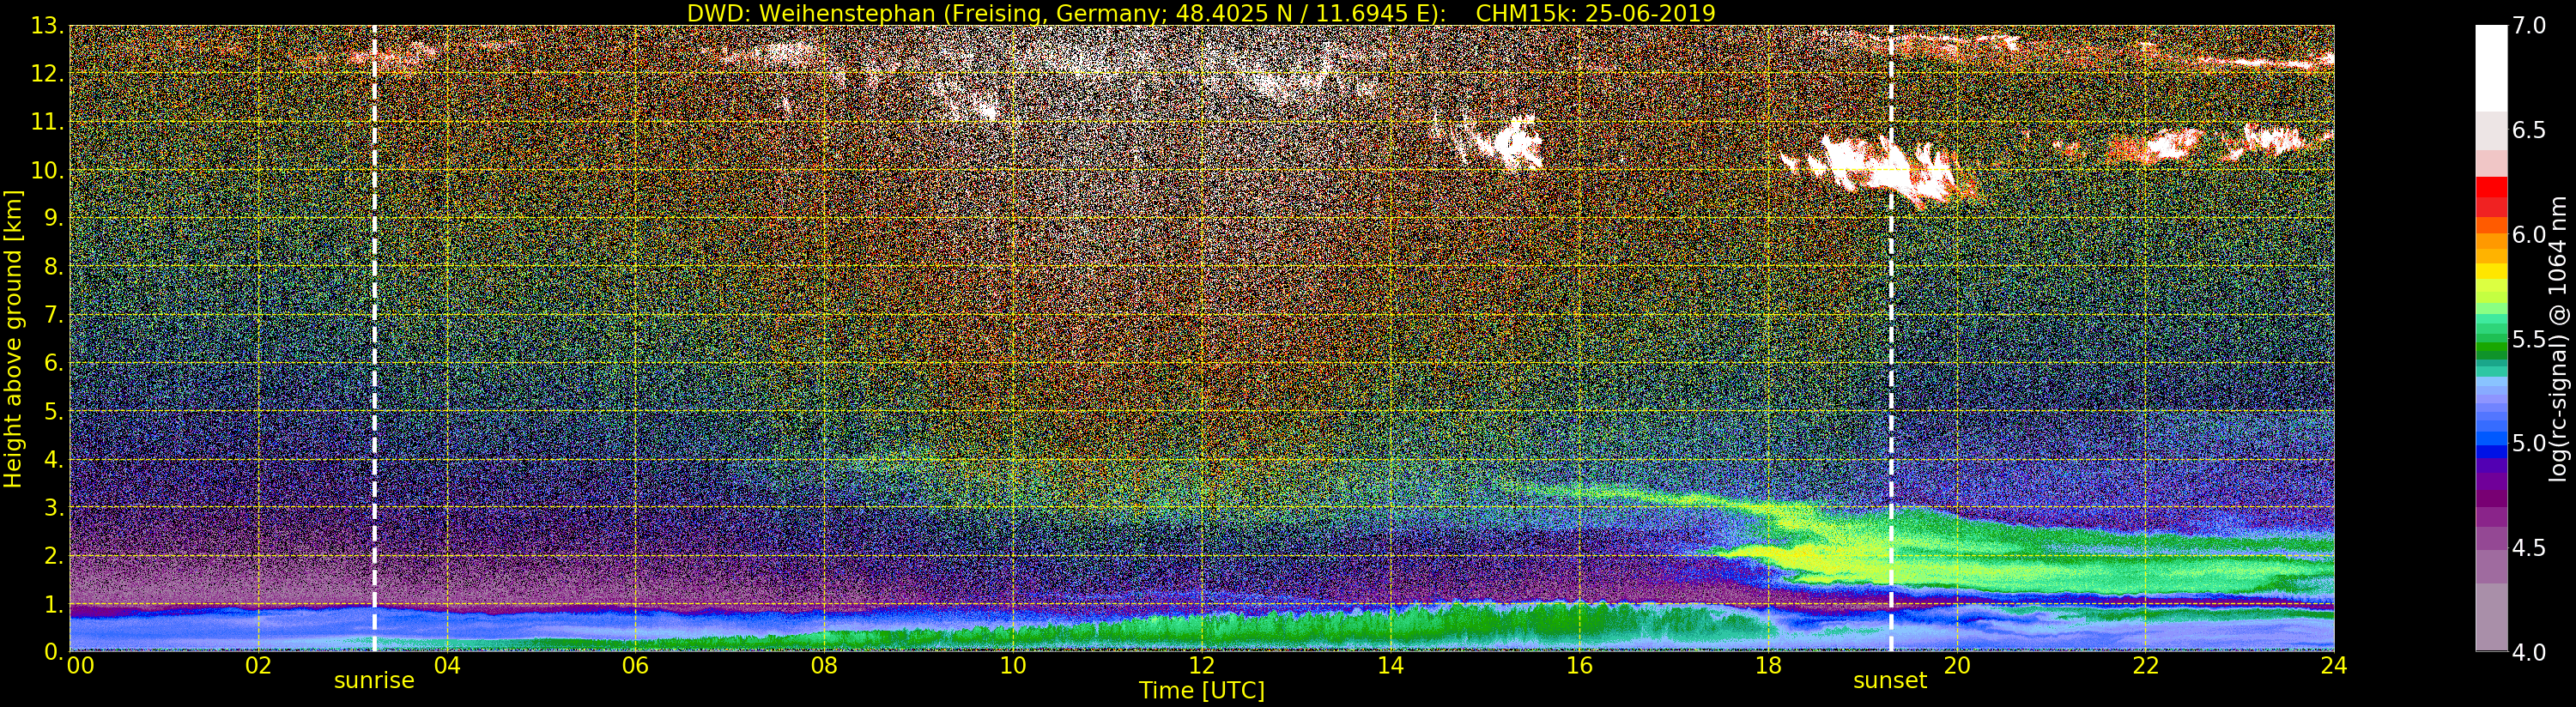
Task: Click the colorbar tick value 4.0
Action: point(2529,652)
